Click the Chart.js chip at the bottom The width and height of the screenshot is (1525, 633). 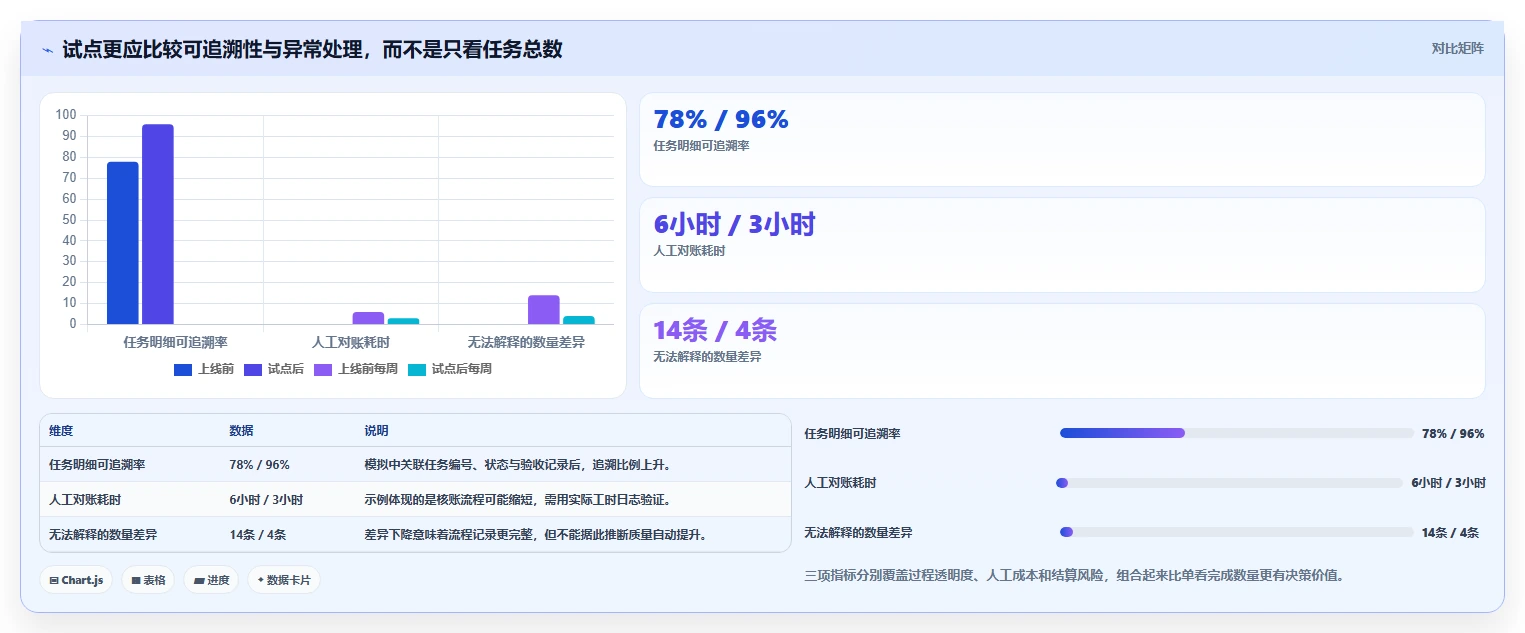pos(76,580)
